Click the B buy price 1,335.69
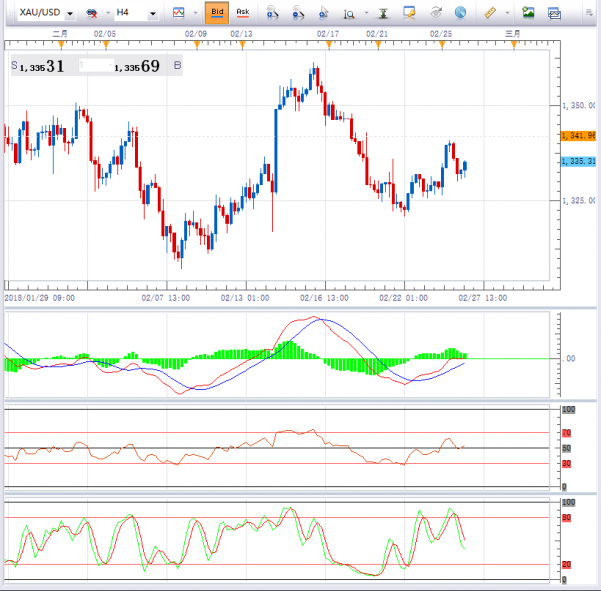The height and width of the screenshot is (591, 601). (x=136, y=66)
